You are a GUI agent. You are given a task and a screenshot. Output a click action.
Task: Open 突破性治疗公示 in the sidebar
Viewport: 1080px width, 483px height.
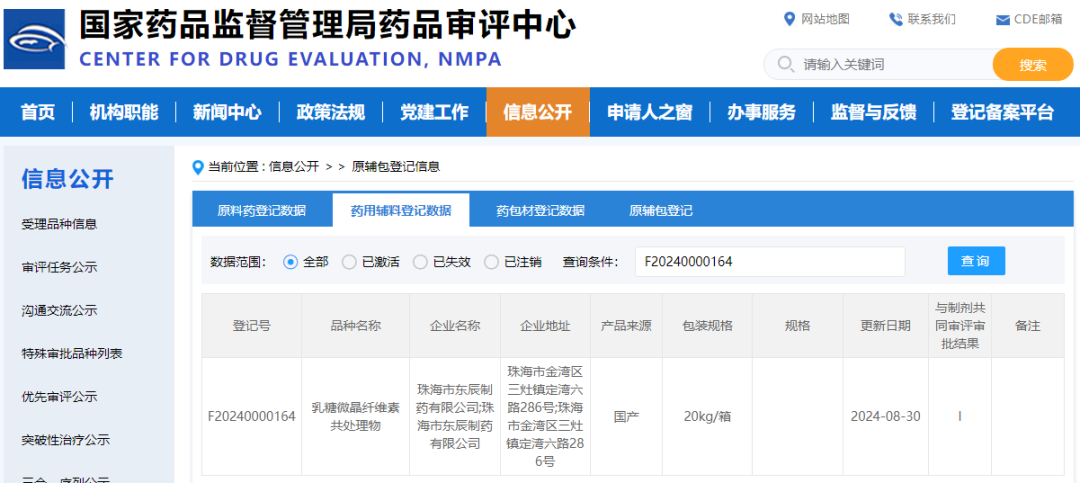tap(65, 440)
